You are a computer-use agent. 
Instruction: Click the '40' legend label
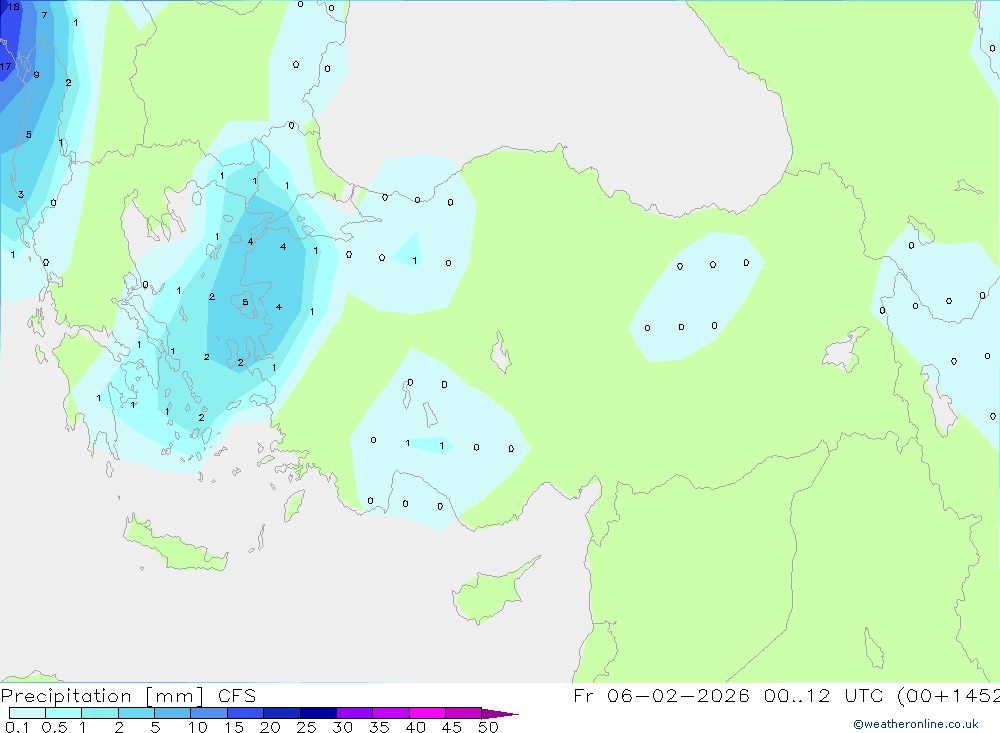pyautogui.click(x=416, y=727)
